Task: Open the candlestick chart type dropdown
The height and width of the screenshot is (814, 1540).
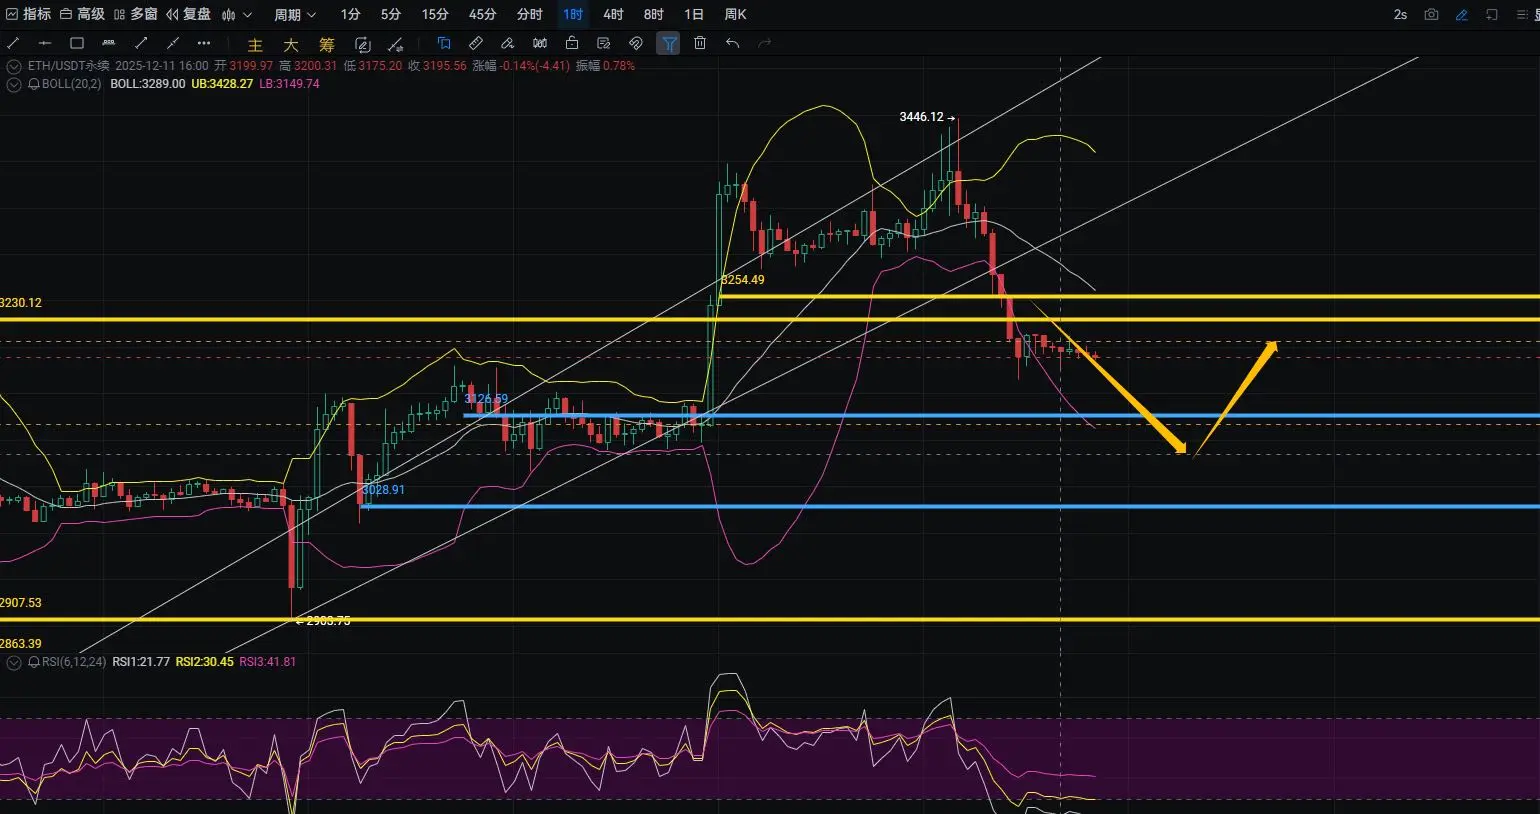Action: 237,14
